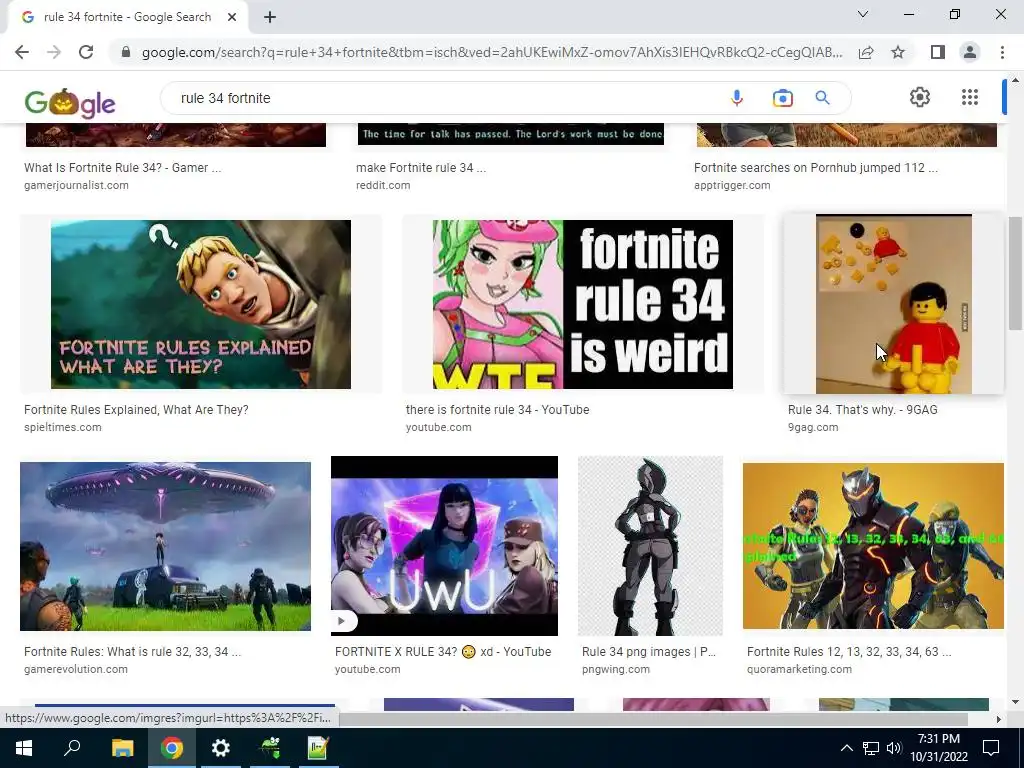Screen dimensions: 1024x768
Task: Open the tab search dropdown chevron
Action: [863, 14]
